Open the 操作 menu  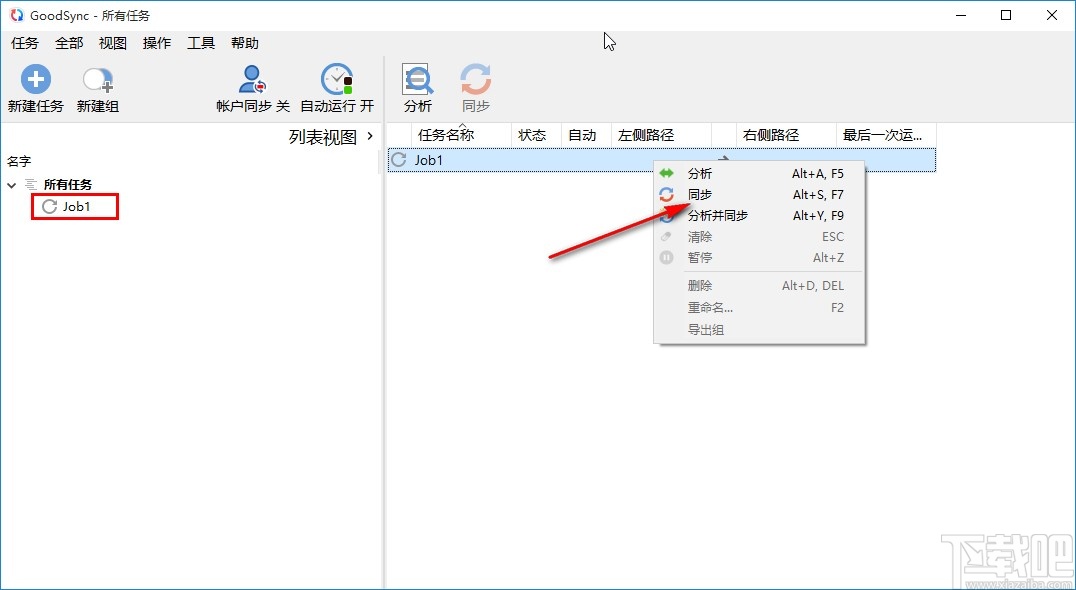pos(157,43)
